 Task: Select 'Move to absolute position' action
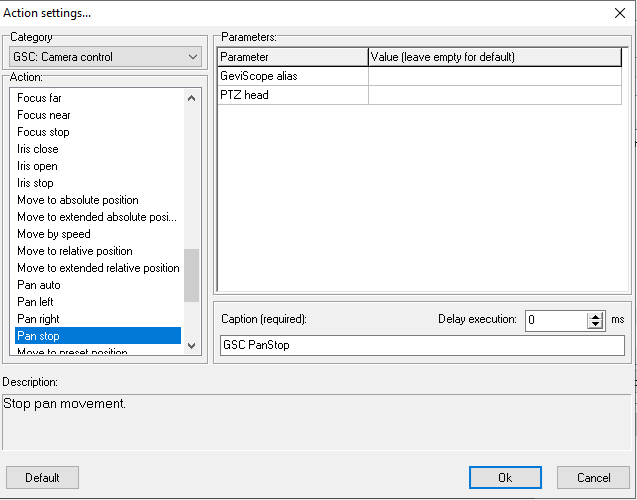[x=78, y=200]
